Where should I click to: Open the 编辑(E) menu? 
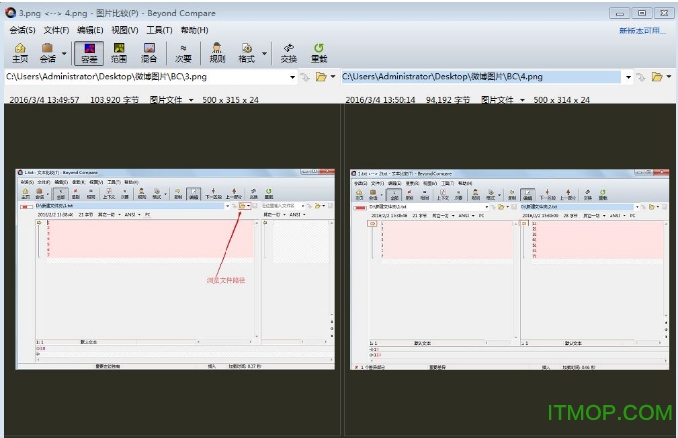click(x=91, y=30)
